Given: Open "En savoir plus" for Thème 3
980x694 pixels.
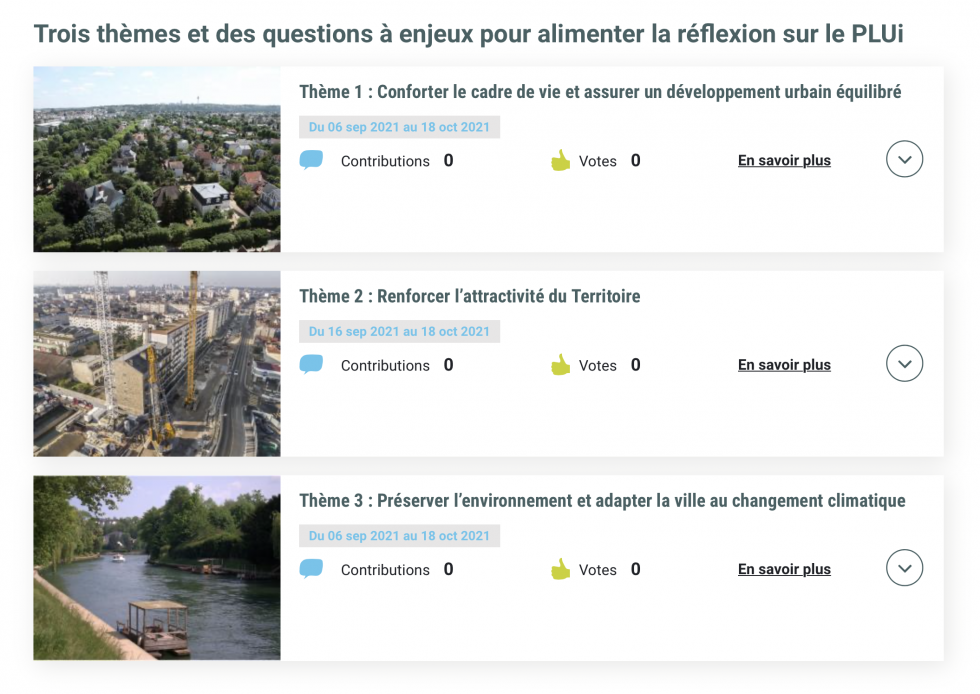Looking at the screenshot, I should [x=784, y=570].
